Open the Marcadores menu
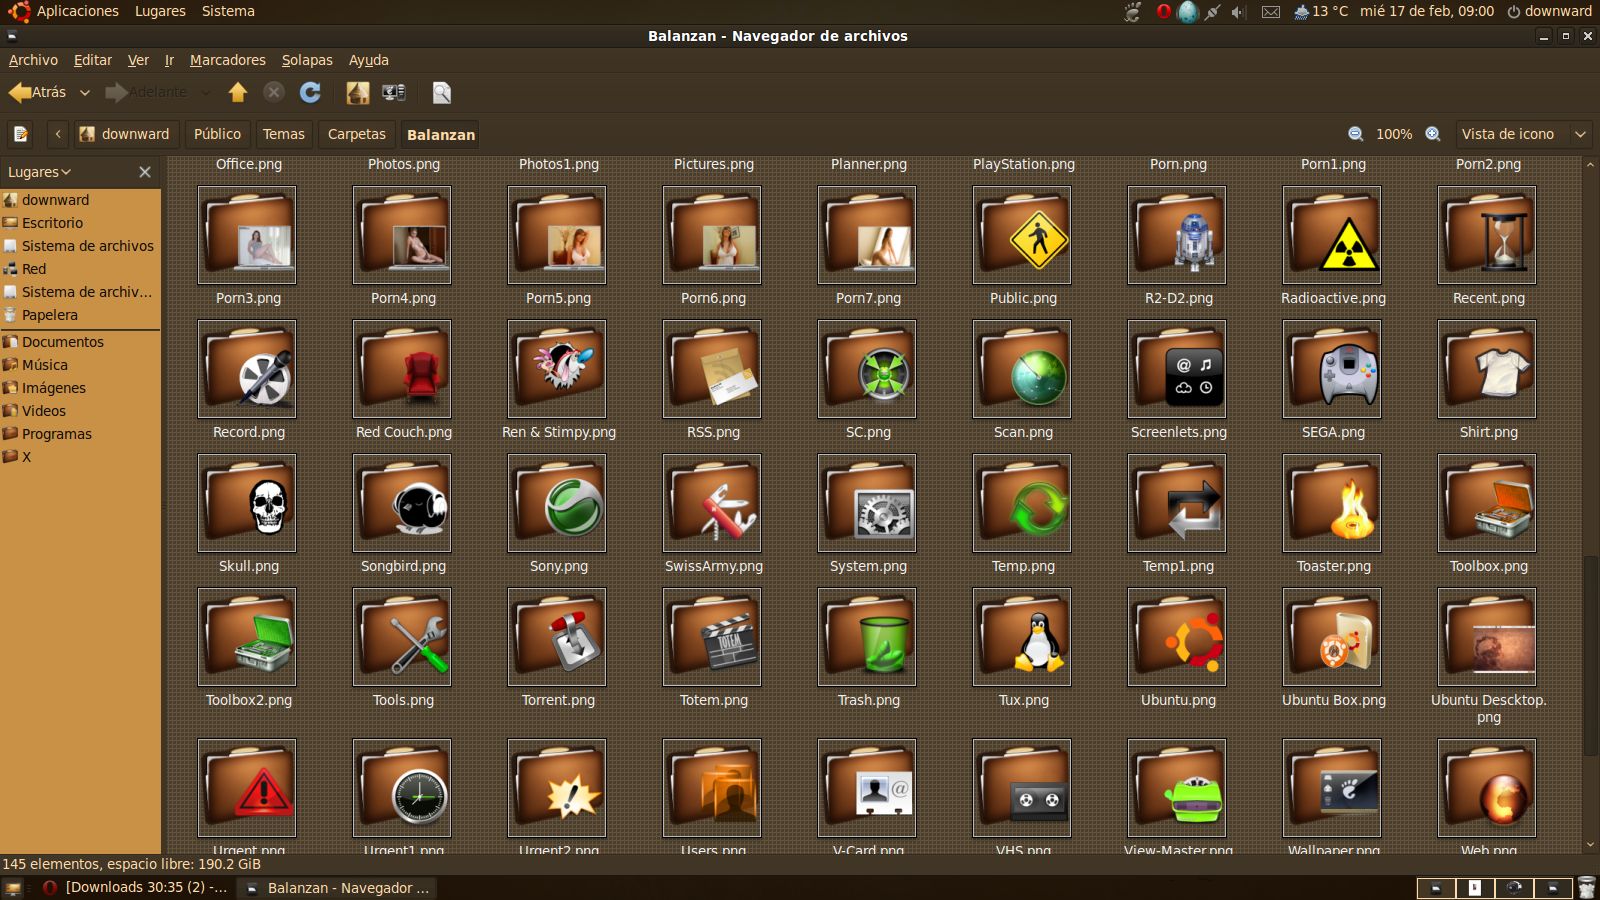The image size is (1600, 900). tap(228, 60)
